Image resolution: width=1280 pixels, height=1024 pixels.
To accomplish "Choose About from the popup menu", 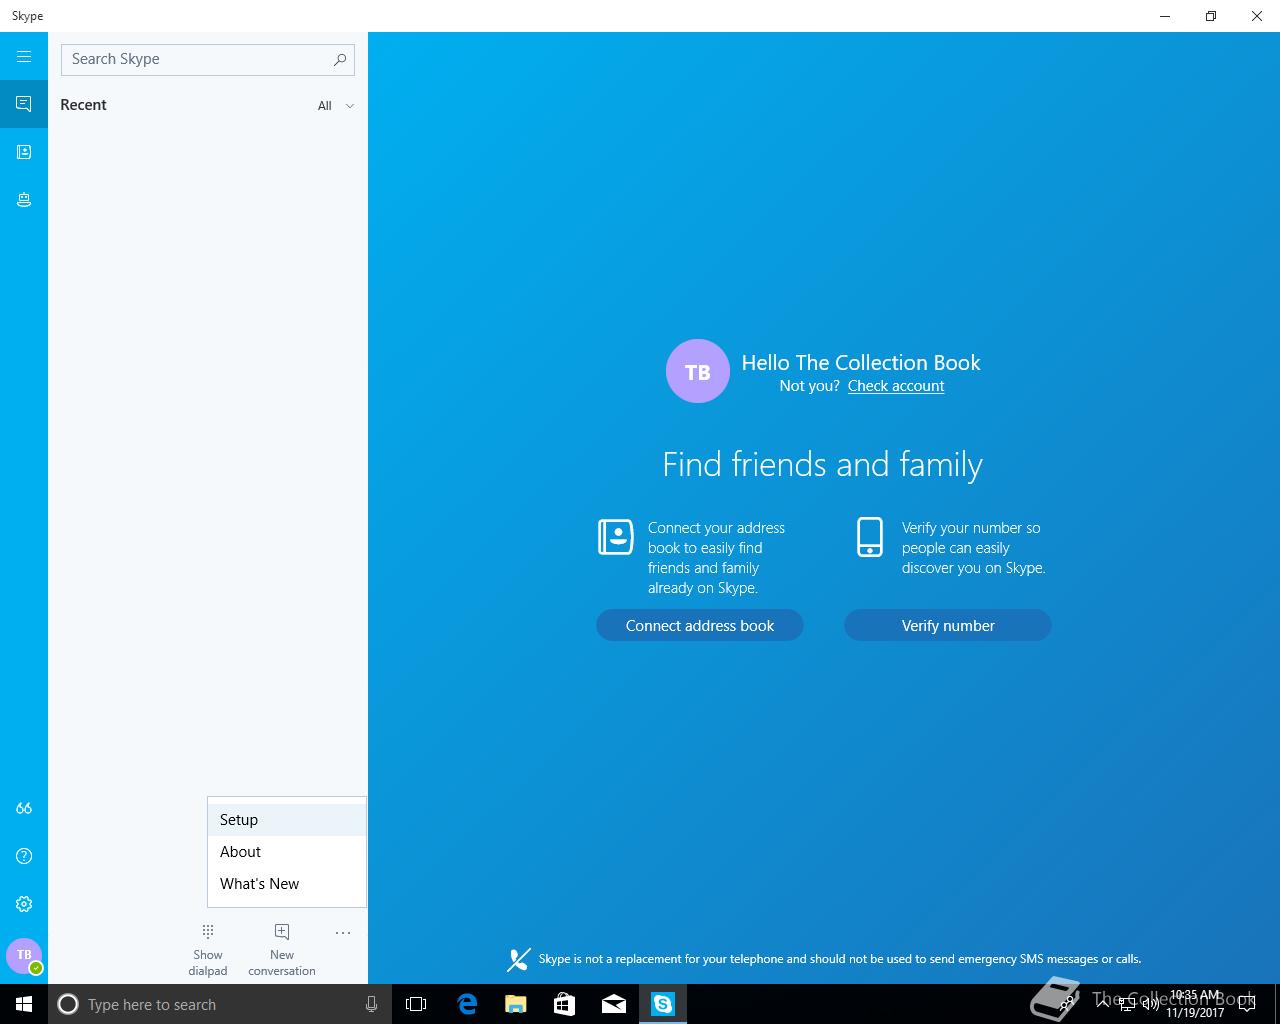I will [287, 852].
